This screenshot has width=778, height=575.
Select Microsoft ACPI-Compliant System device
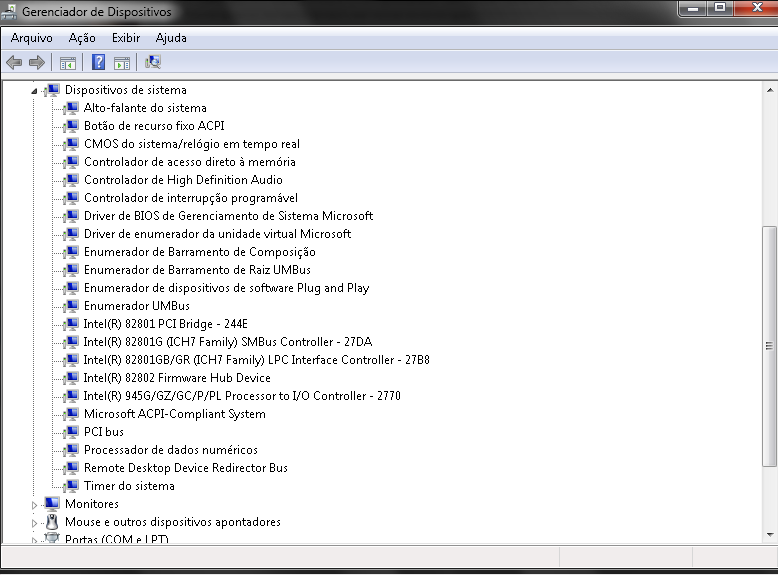click(174, 414)
